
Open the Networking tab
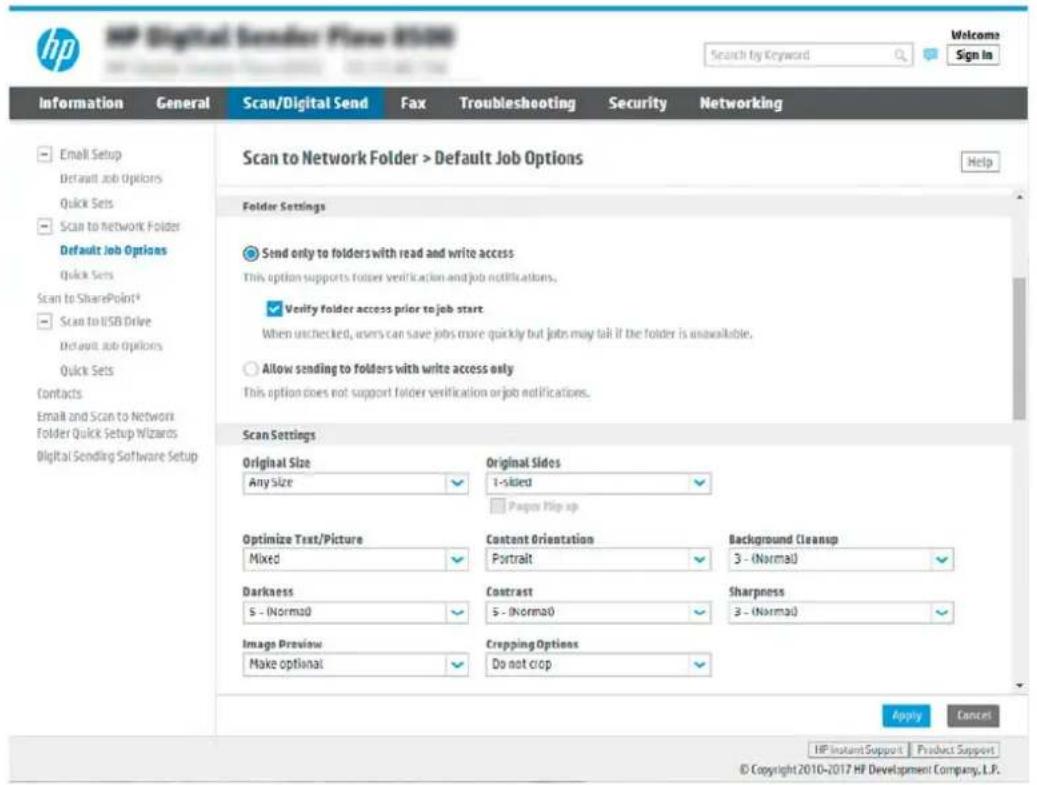coord(741,103)
